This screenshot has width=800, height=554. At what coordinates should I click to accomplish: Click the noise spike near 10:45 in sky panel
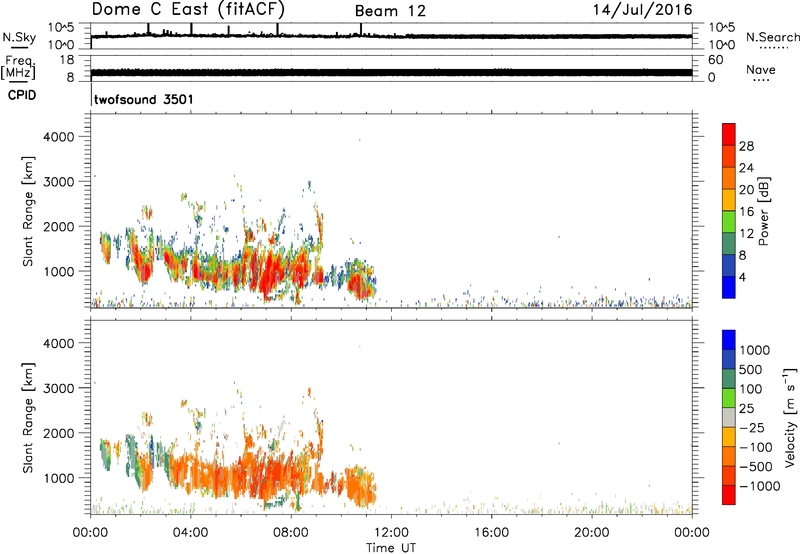point(361,29)
